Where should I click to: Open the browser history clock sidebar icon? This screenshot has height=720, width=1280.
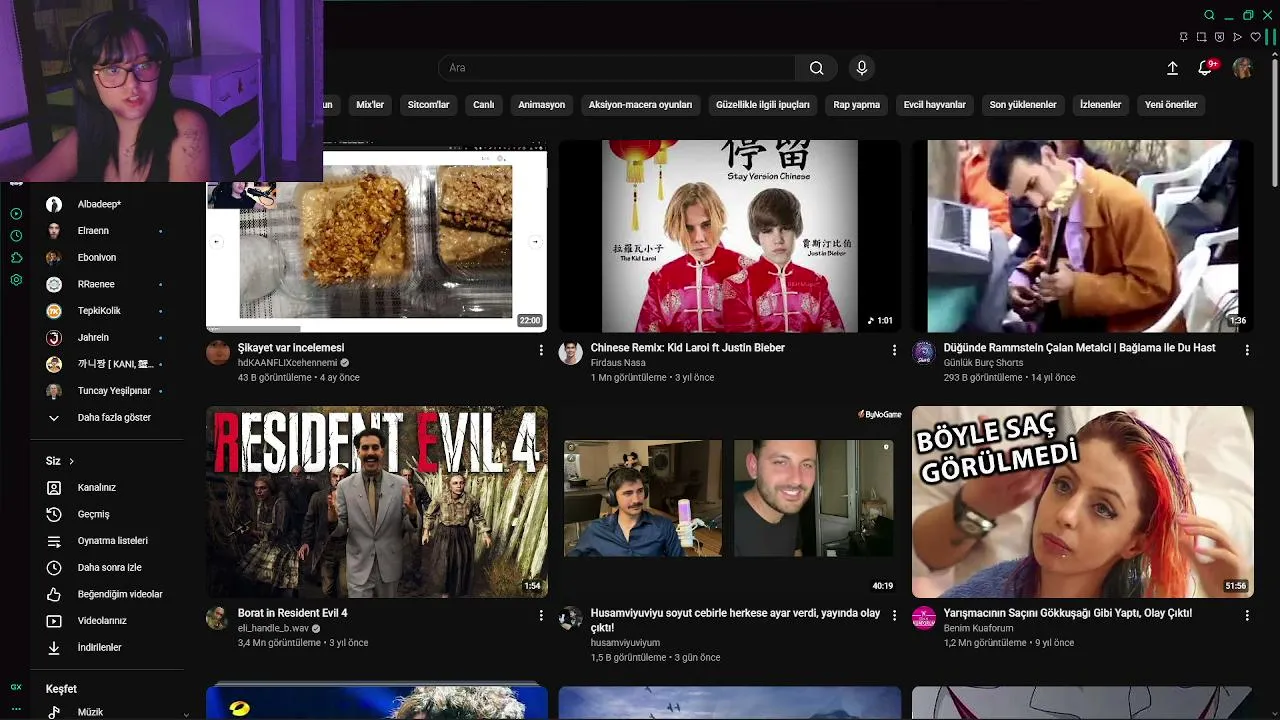coord(16,236)
